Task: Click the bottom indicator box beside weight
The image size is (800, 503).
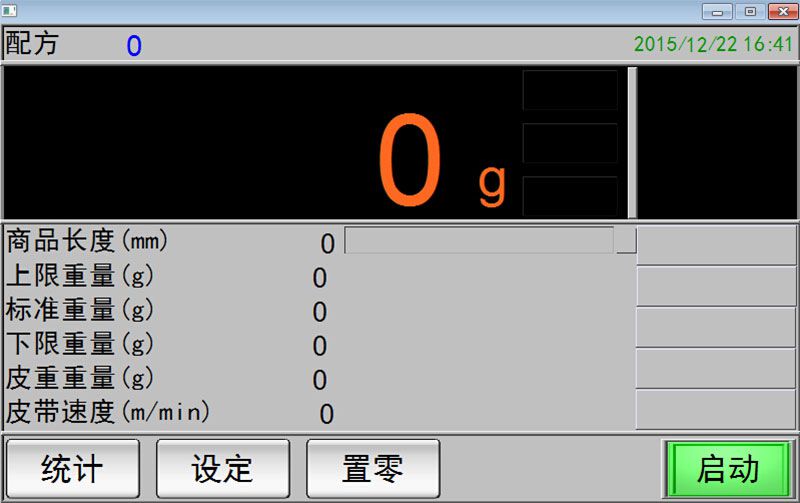Action: click(570, 196)
